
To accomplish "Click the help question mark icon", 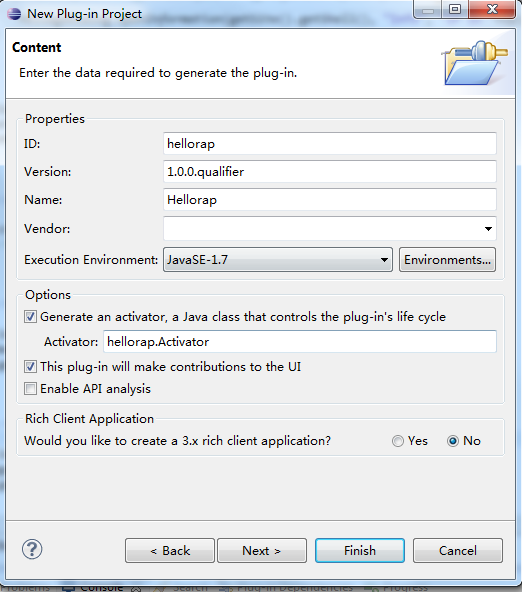I will click(32, 549).
